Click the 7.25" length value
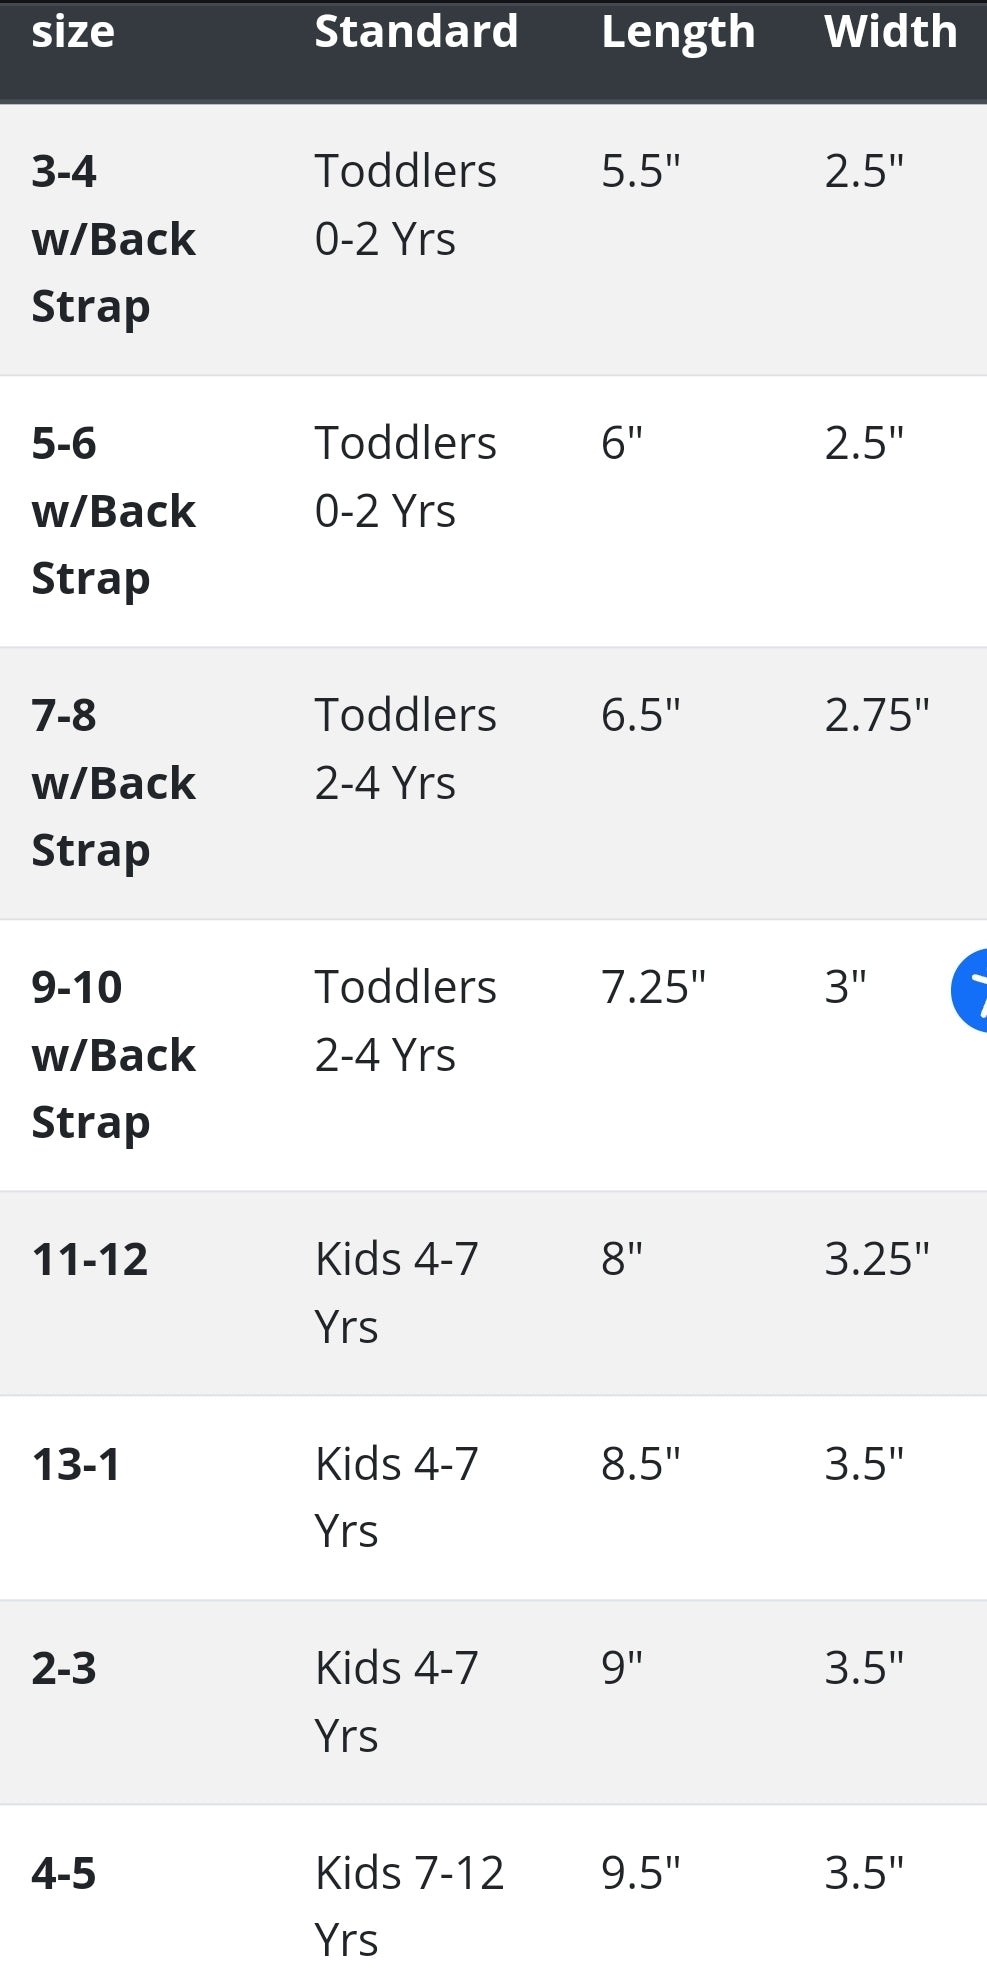987x1974 pixels. pos(653,987)
